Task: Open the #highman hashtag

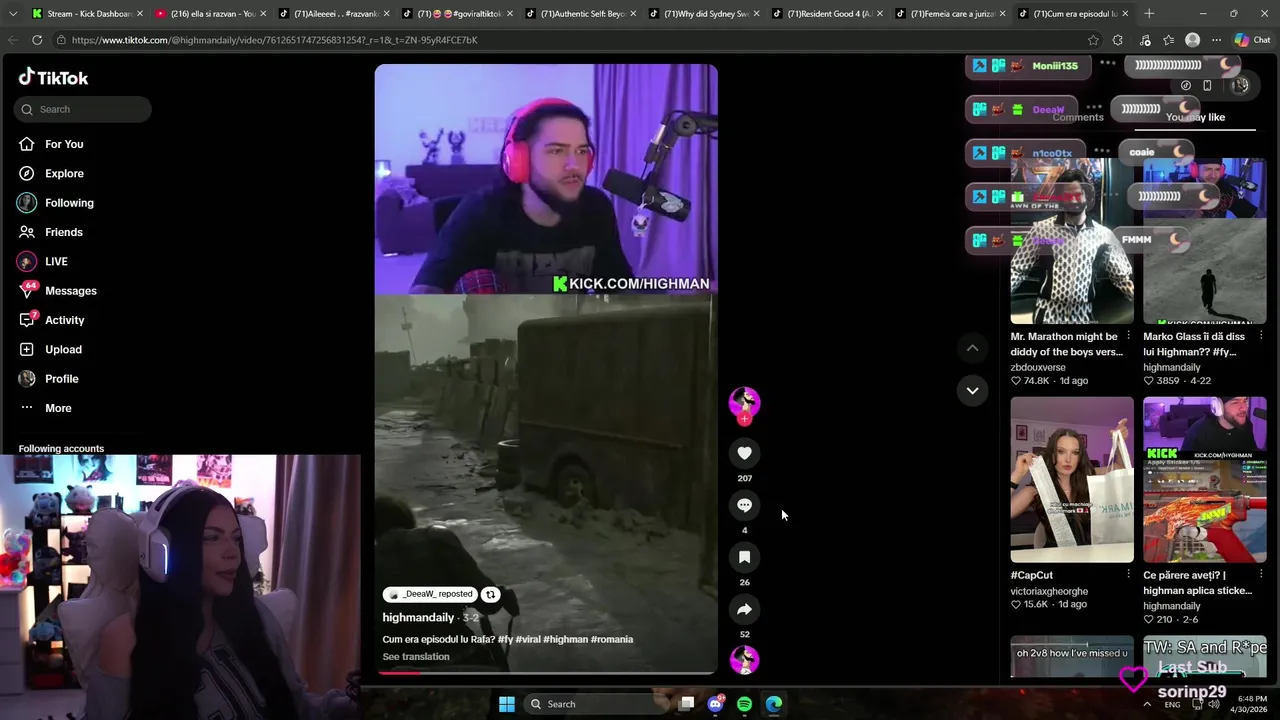Action: pyautogui.click(x=565, y=640)
